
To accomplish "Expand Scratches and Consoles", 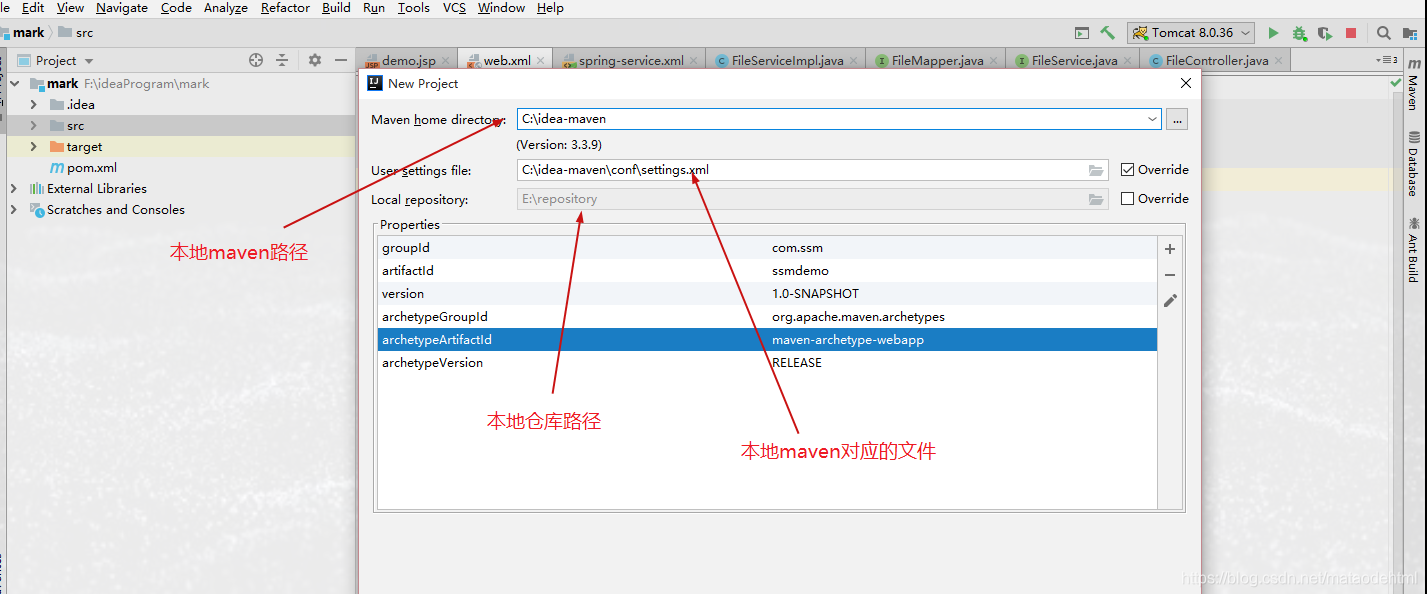I will pos(14,210).
